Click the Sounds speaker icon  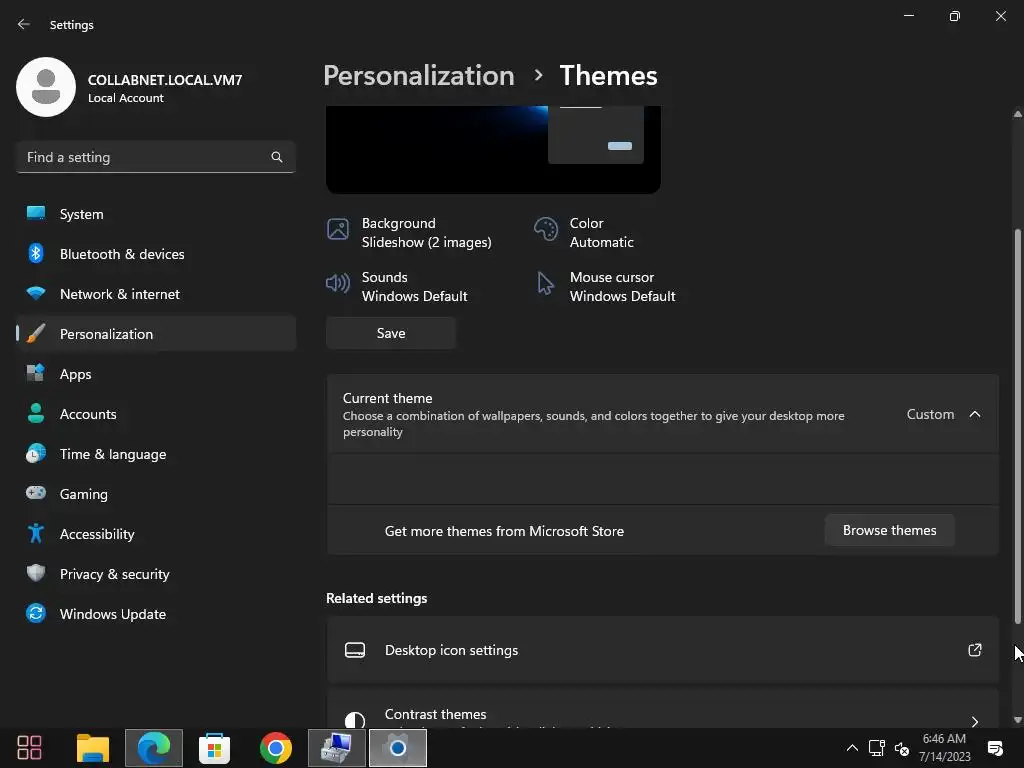point(338,283)
